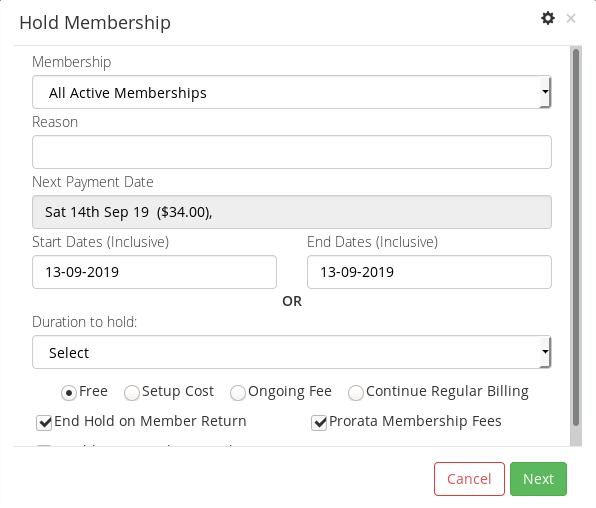The height and width of the screenshot is (508, 596).
Task: Open the Membership dropdown list
Action: coord(292,92)
